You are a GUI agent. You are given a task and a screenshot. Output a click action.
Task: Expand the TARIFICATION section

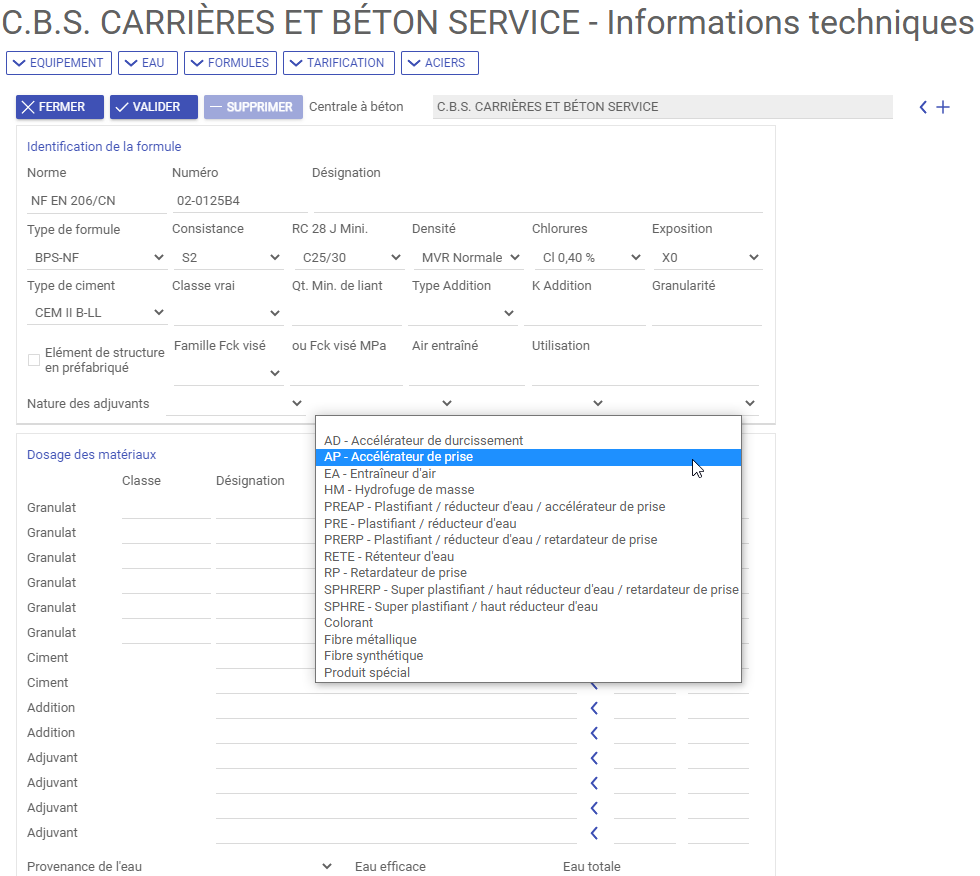(339, 63)
